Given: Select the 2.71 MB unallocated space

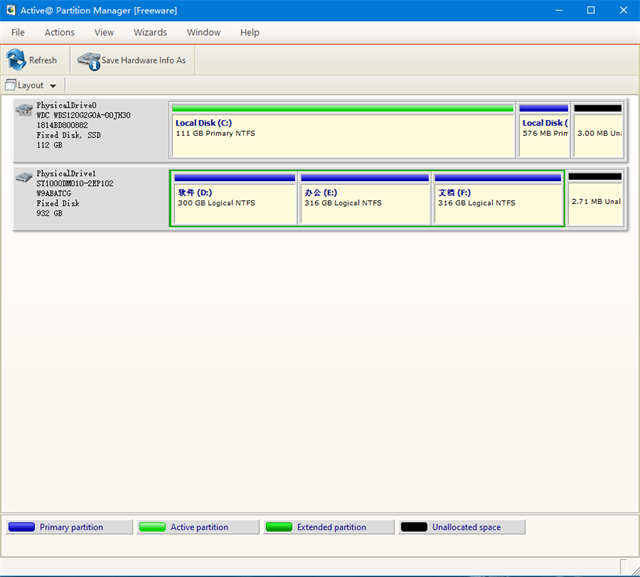Looking at the screenshot, I should 595,198.
